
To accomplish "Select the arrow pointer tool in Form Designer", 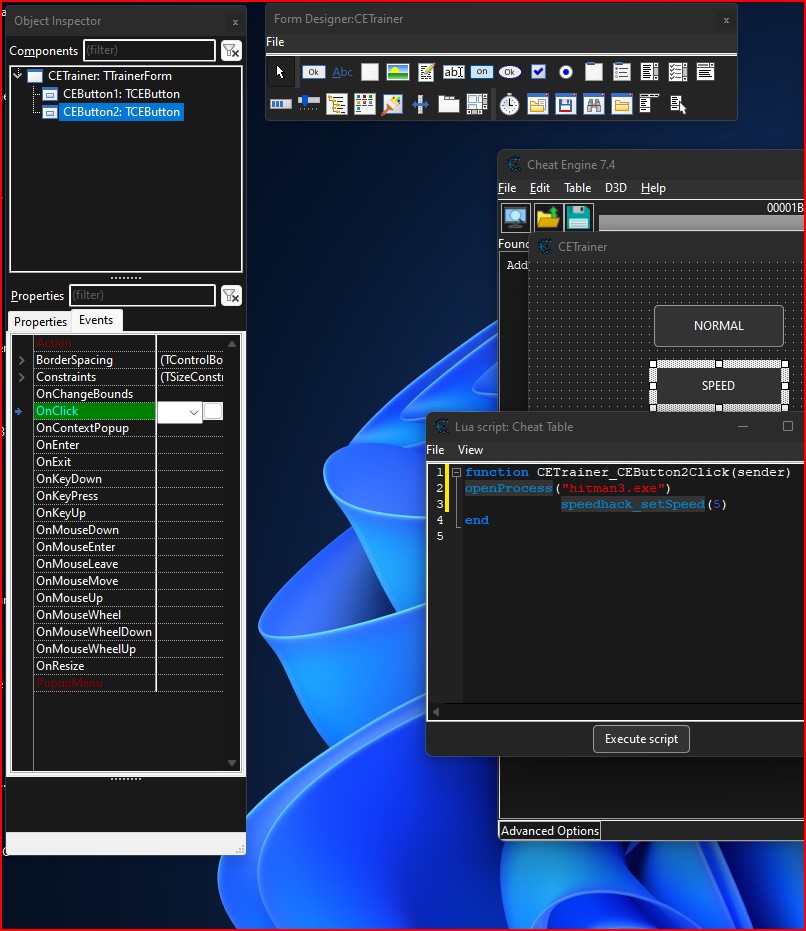I will pyautogui.click(x=281, y=72).
